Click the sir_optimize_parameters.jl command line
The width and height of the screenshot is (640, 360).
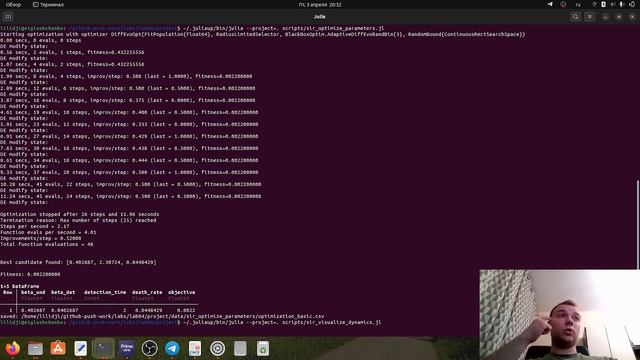point(192,28)
